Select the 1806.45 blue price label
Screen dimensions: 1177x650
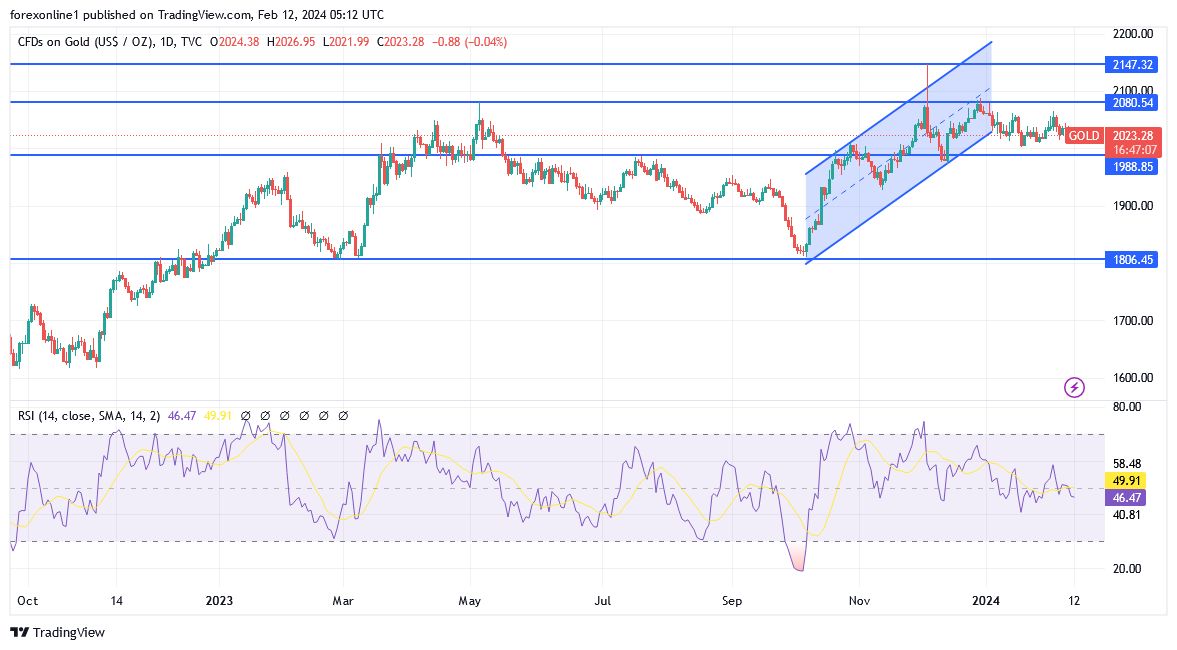pyautogui.click(x=1131, y=260)
